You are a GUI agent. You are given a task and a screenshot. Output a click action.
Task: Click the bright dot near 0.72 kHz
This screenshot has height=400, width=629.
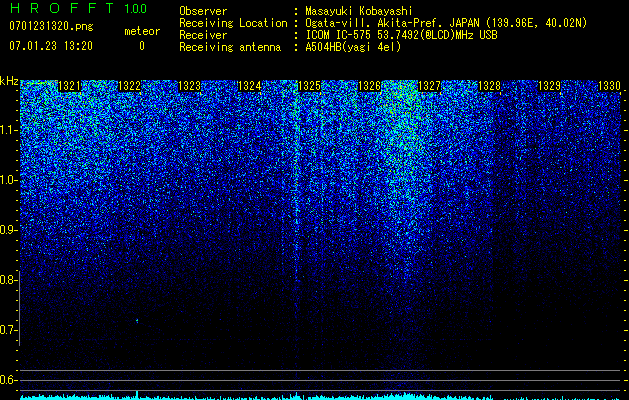(x=137, y=321)
